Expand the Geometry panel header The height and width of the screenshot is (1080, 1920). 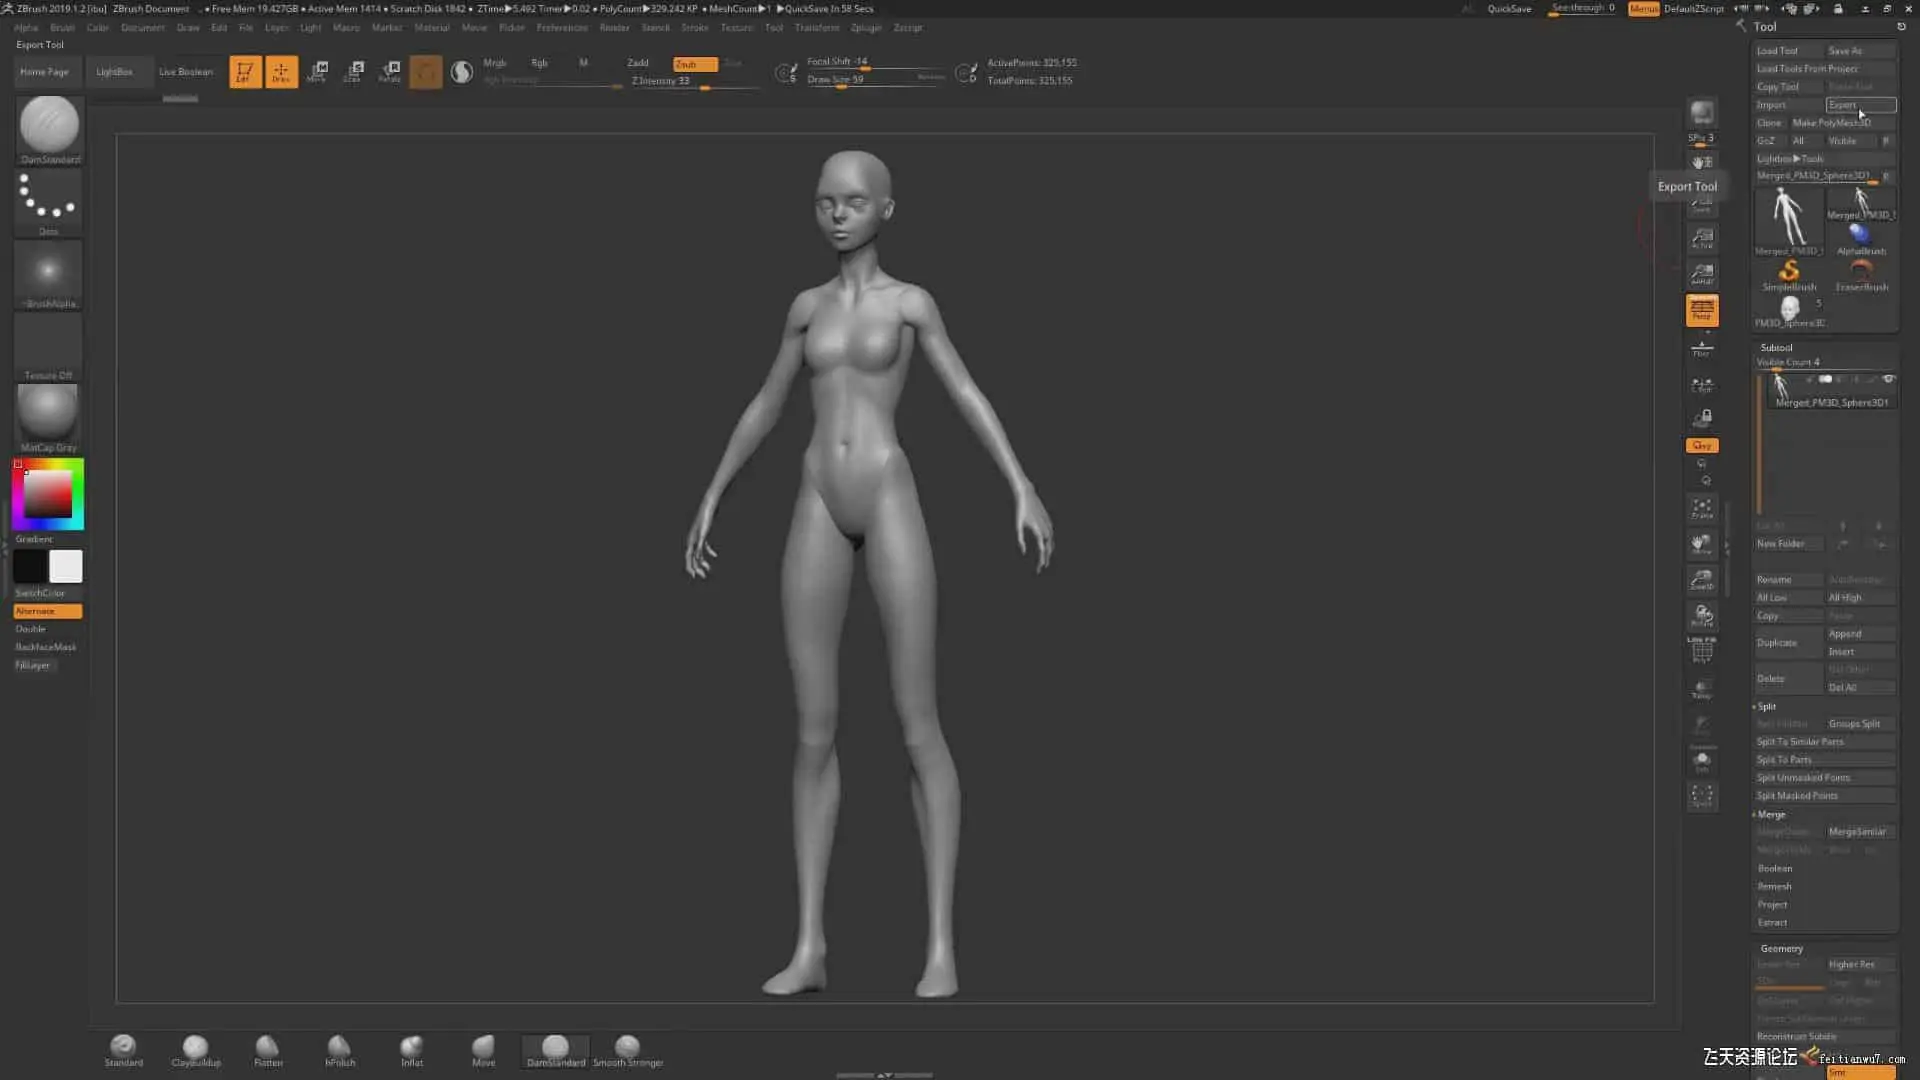pos(1781,948)
